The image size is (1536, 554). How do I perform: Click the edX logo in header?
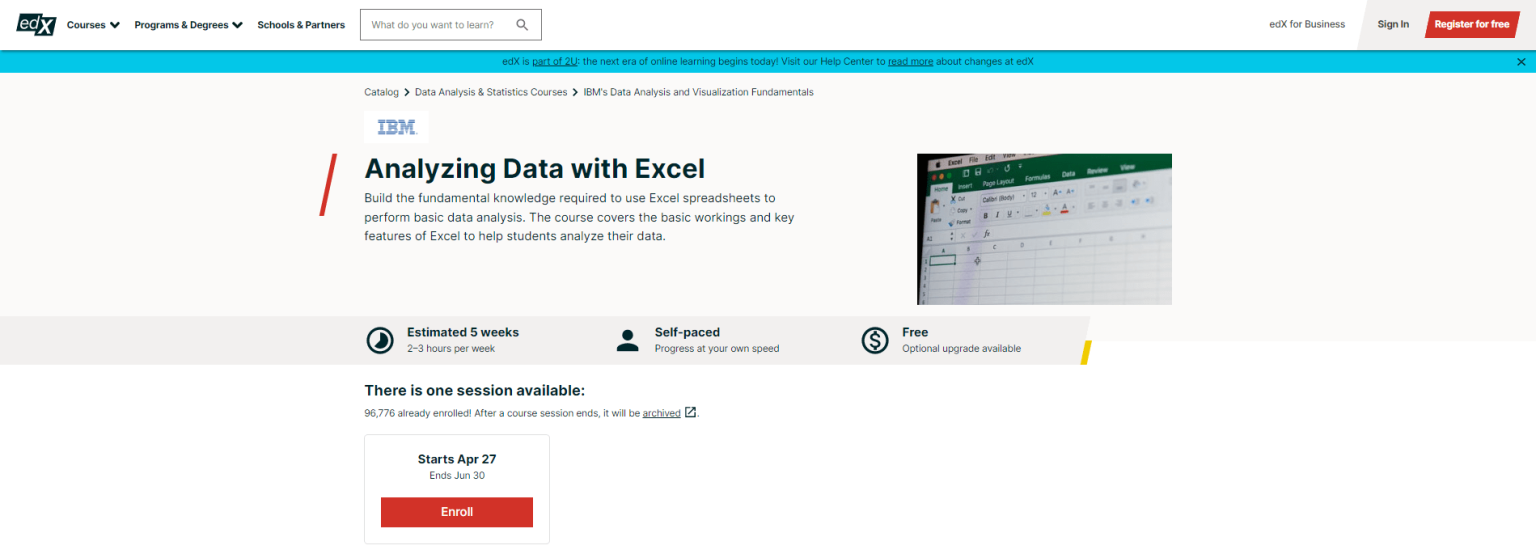36,24
